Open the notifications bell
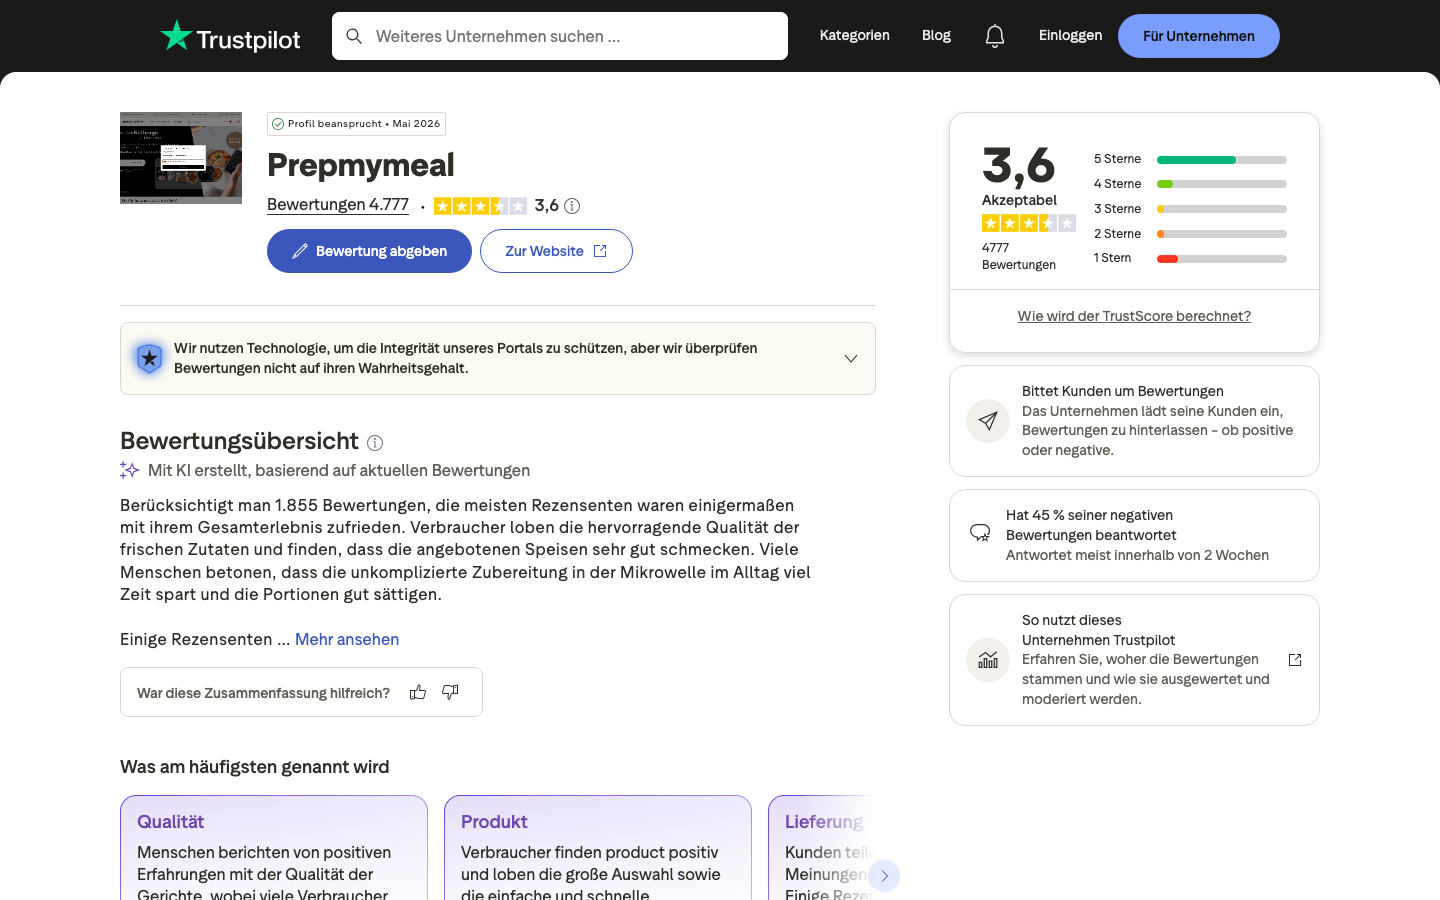This screenshot has height=900, width=1440. (995, 36)
